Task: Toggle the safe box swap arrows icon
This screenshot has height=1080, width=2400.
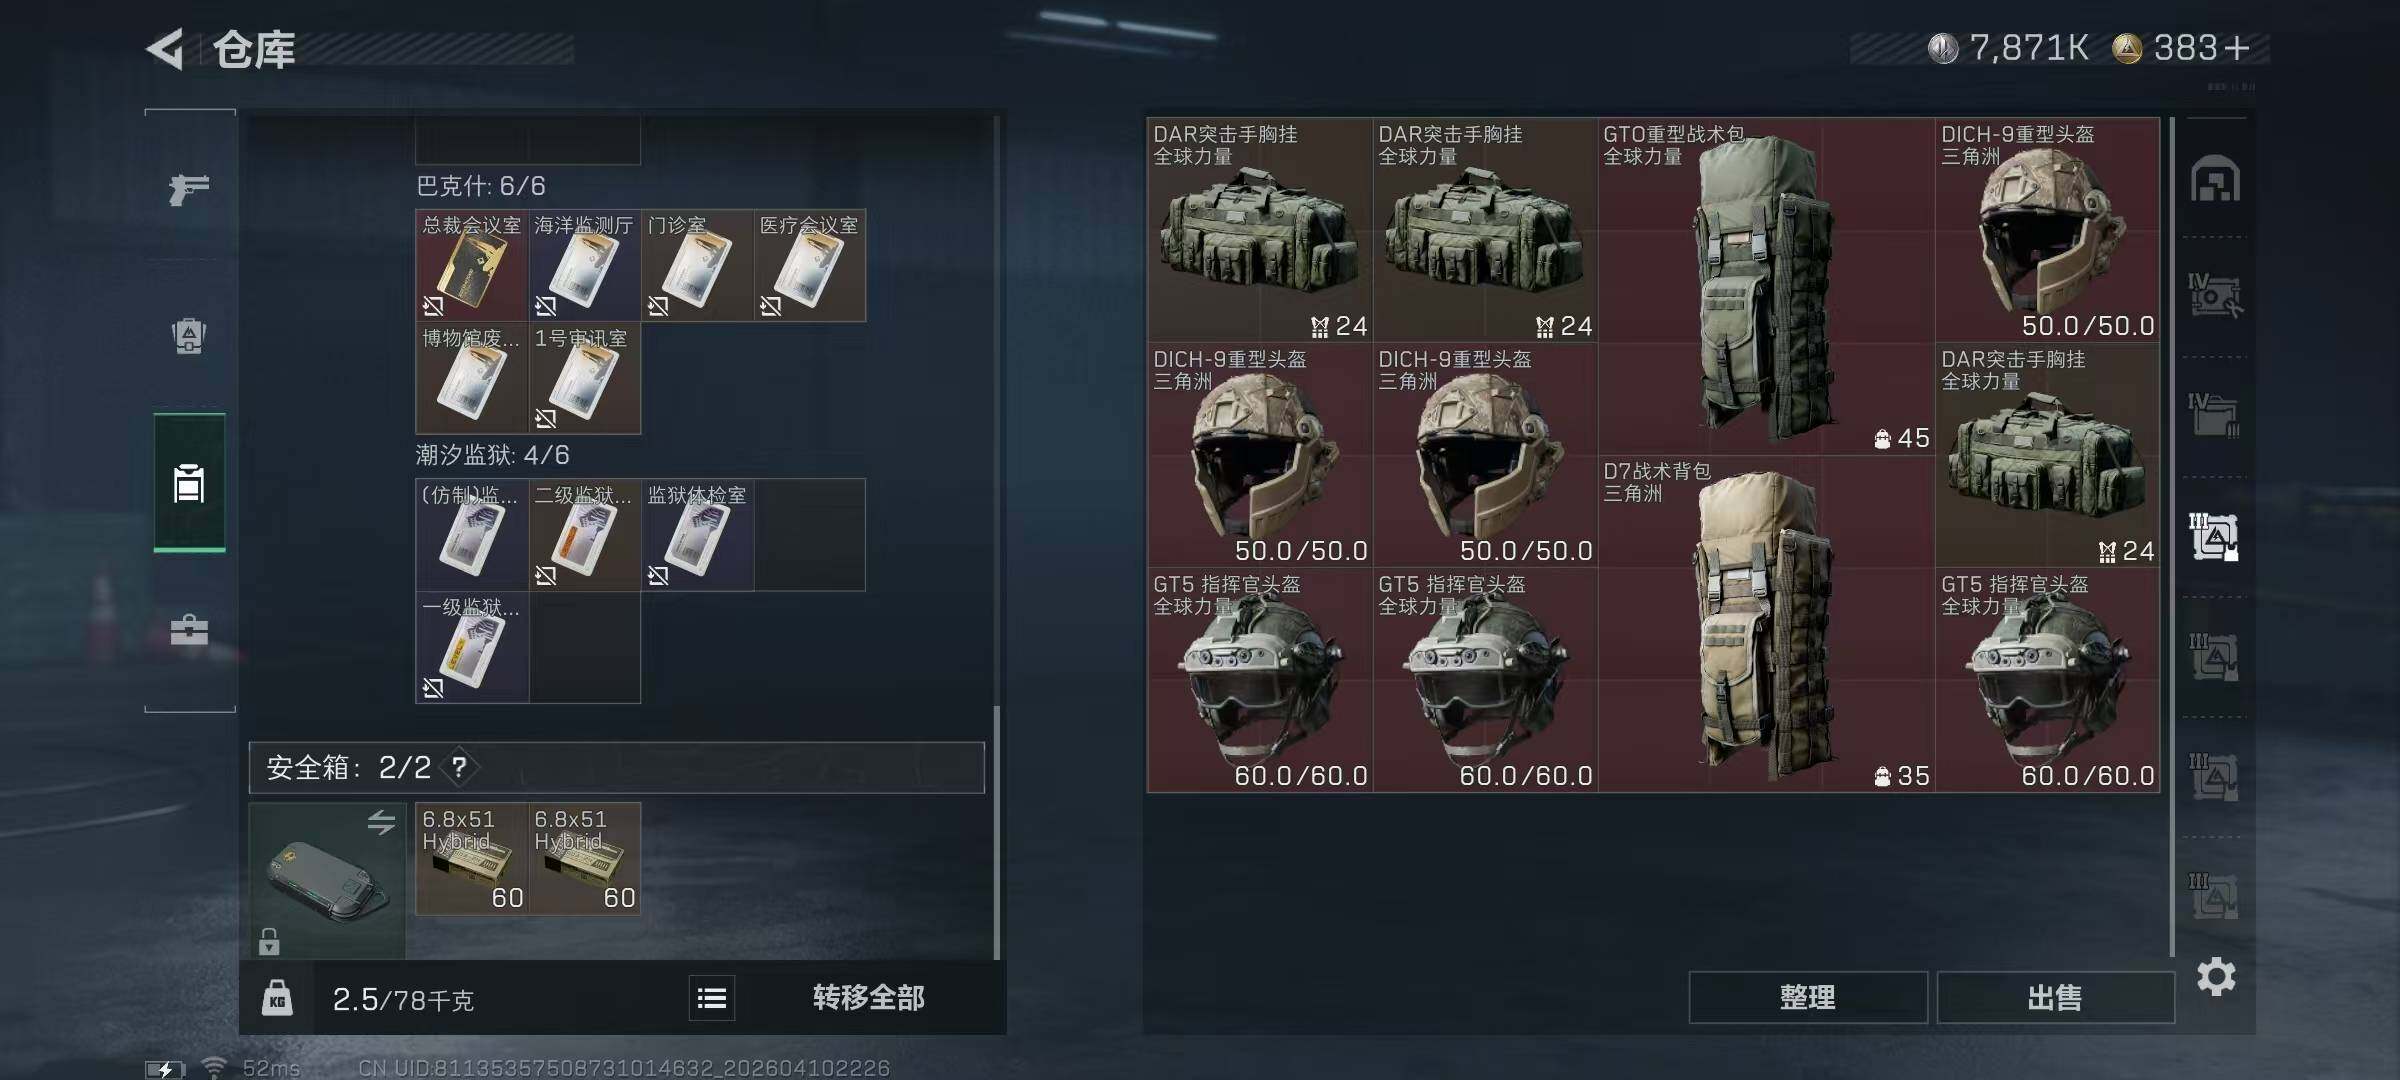Action: coord(381,822)
